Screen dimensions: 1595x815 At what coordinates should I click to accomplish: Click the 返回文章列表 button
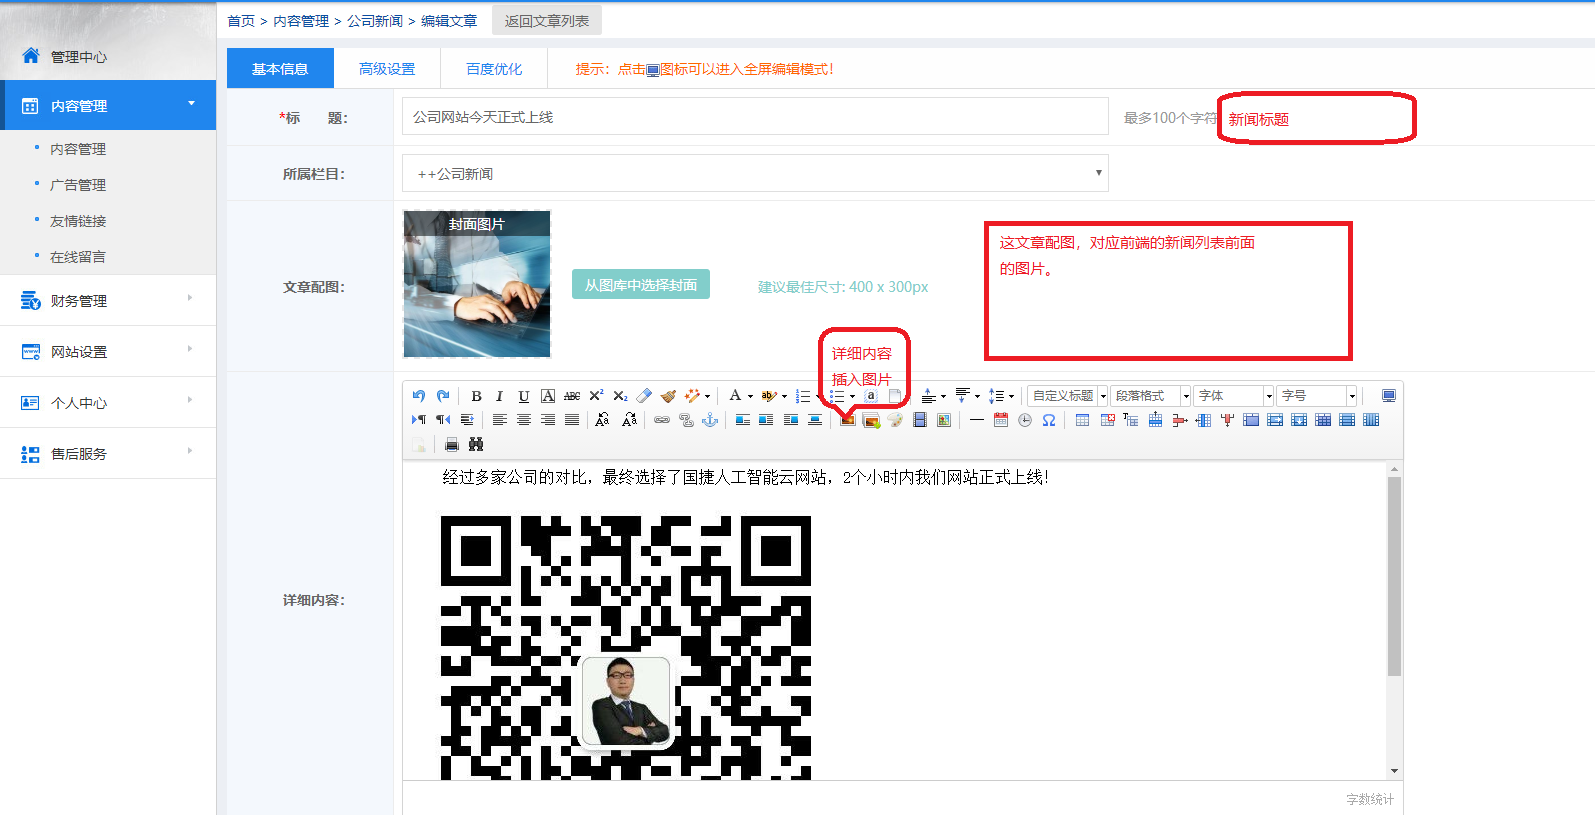point(547,21)
